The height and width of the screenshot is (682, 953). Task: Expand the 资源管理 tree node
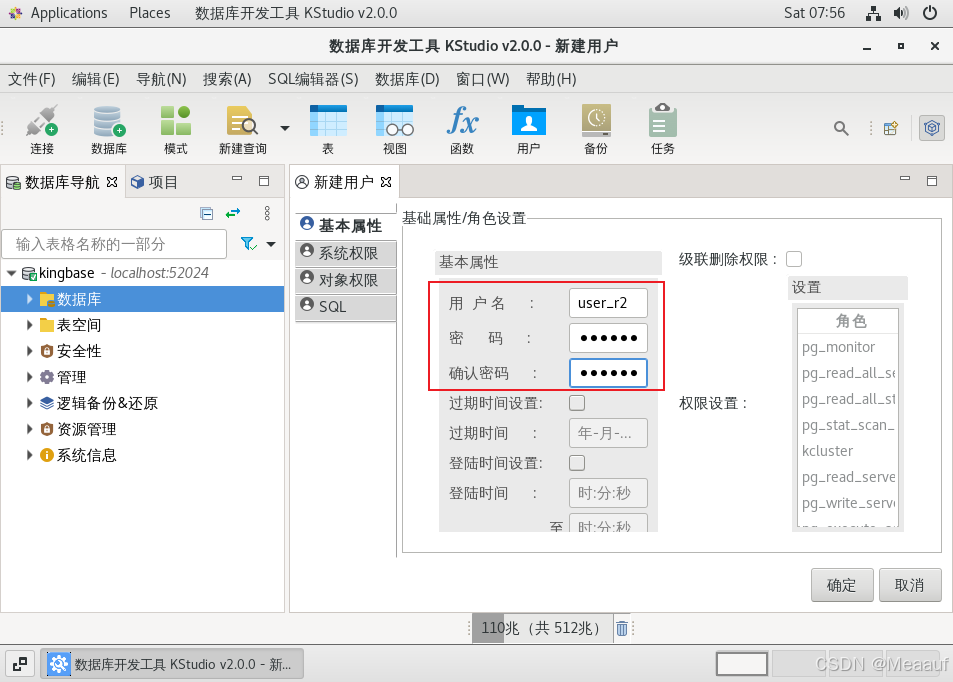29,429
